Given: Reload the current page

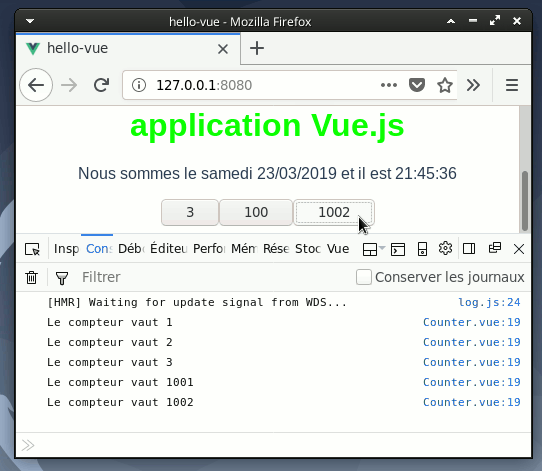Looking at the screenshot, I should click(101, 85).
